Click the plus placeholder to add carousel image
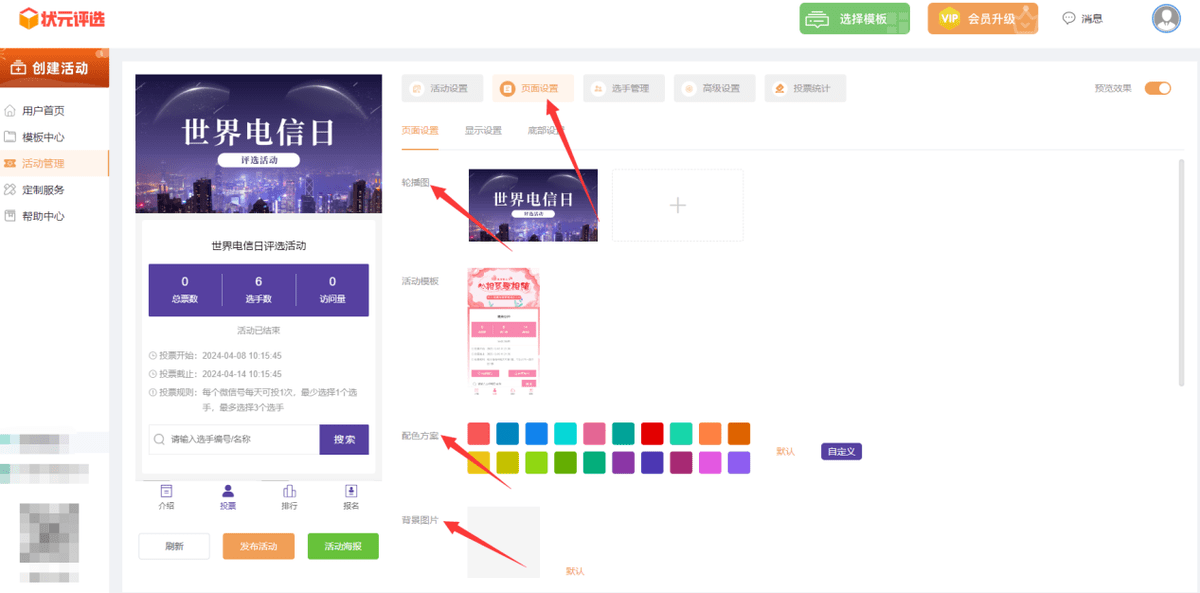This screenshot has width=1200, height=593. click(677, 205)
